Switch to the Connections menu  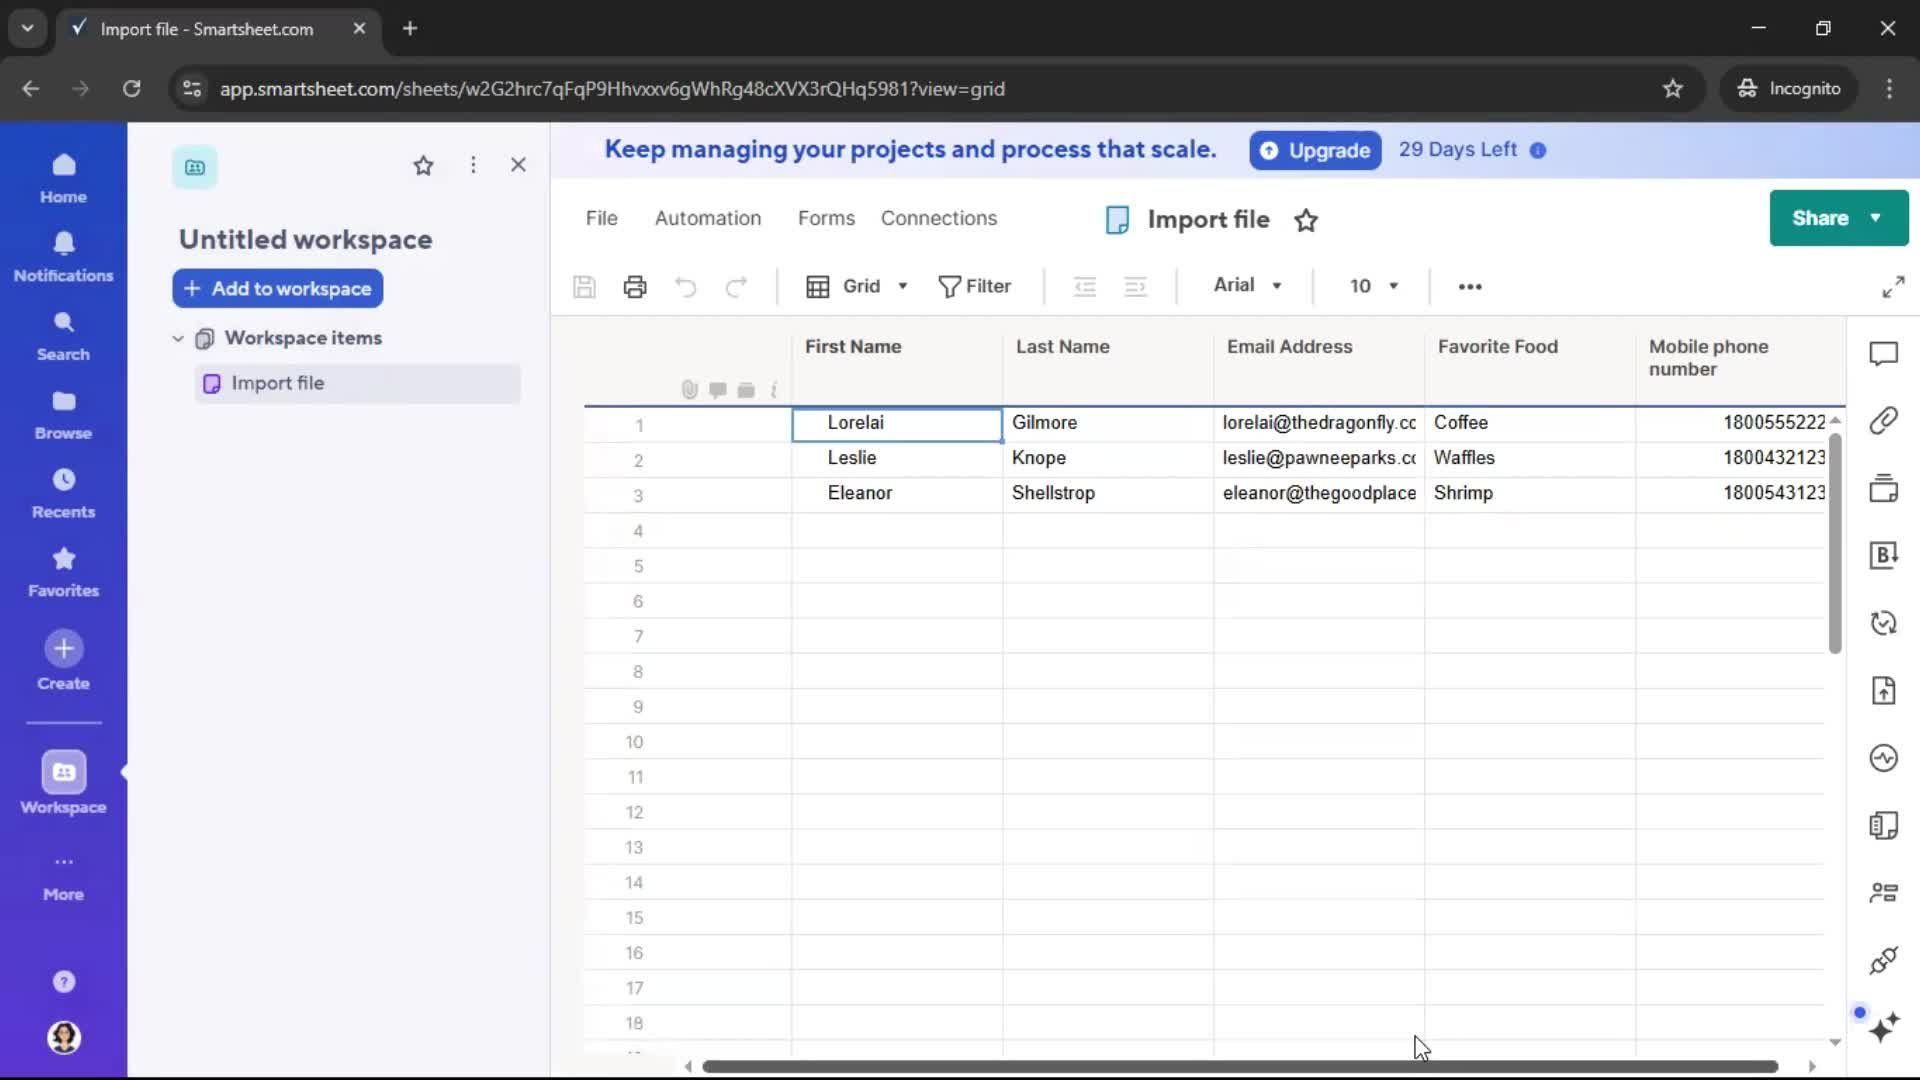[x=939, y=218]
